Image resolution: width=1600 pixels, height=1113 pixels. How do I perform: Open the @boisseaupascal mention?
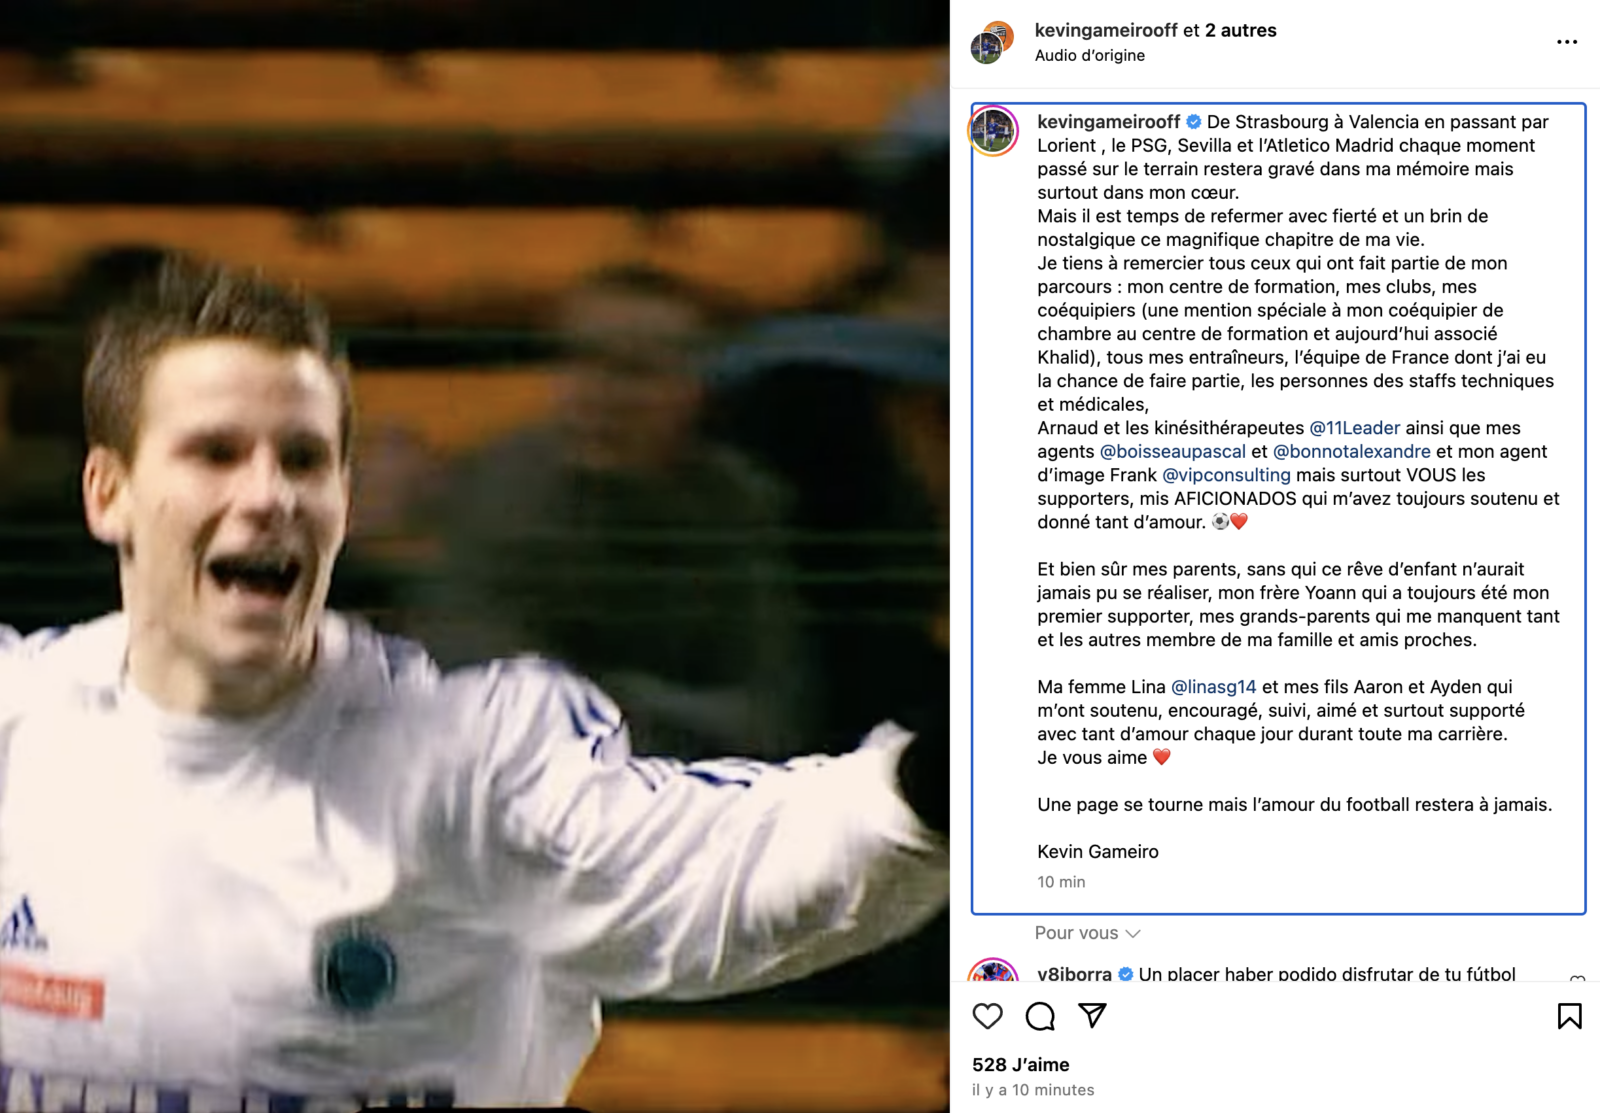point(1173,452)
